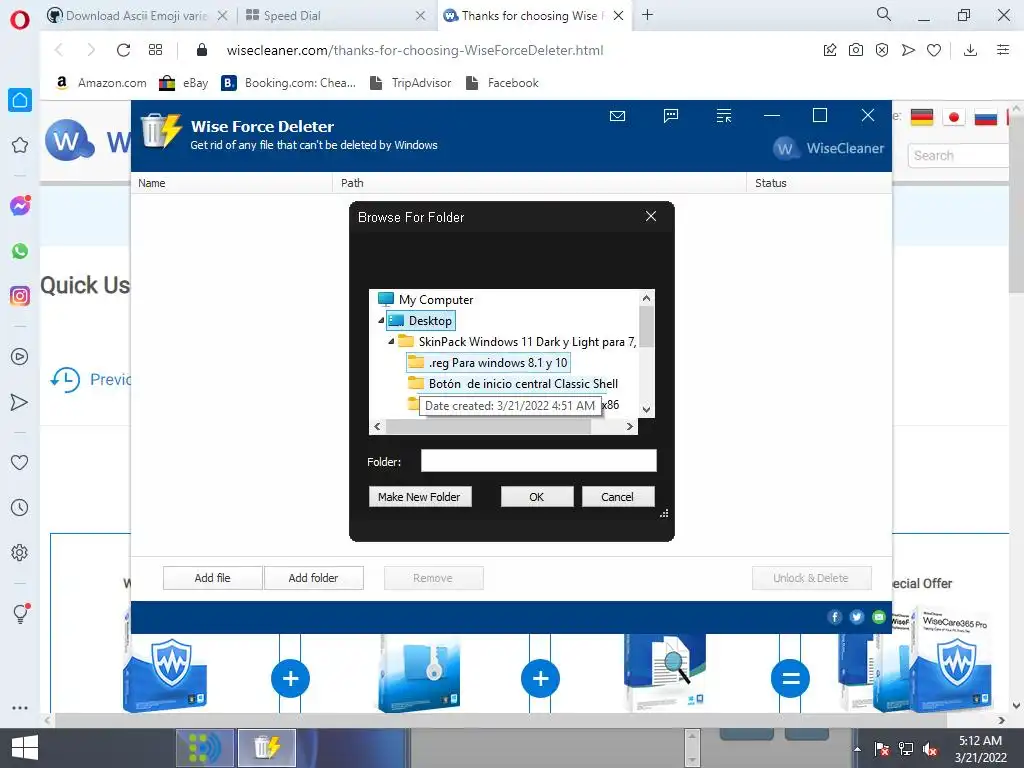Open taskbar clock showing 5:12 AM
The width and height of the screenshot is (1024, 768).
click(x=980, y=749)
